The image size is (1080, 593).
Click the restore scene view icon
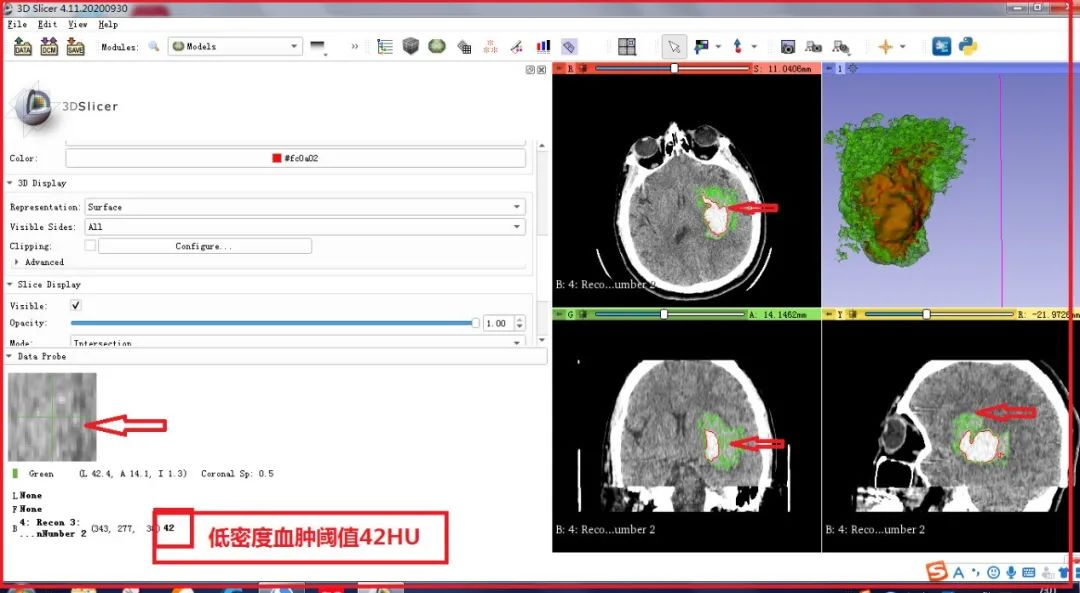pos(840,47)
